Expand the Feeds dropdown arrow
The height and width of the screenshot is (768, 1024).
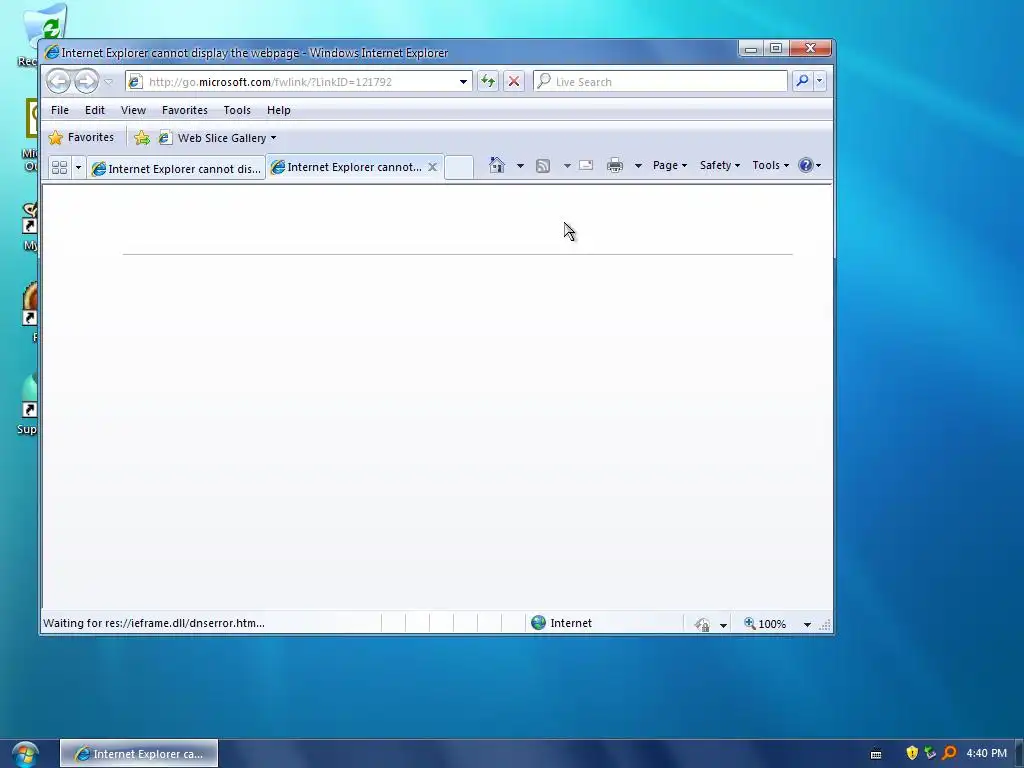coord(567,165)
